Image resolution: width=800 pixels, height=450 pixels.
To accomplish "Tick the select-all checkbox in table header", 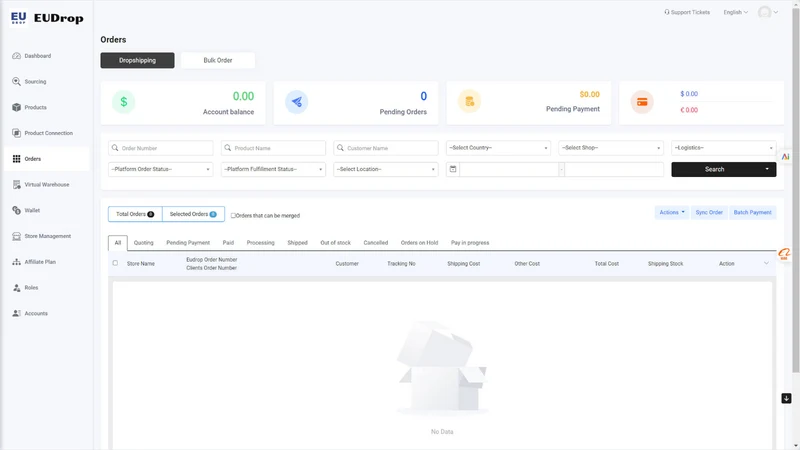I will pos(115,263).
